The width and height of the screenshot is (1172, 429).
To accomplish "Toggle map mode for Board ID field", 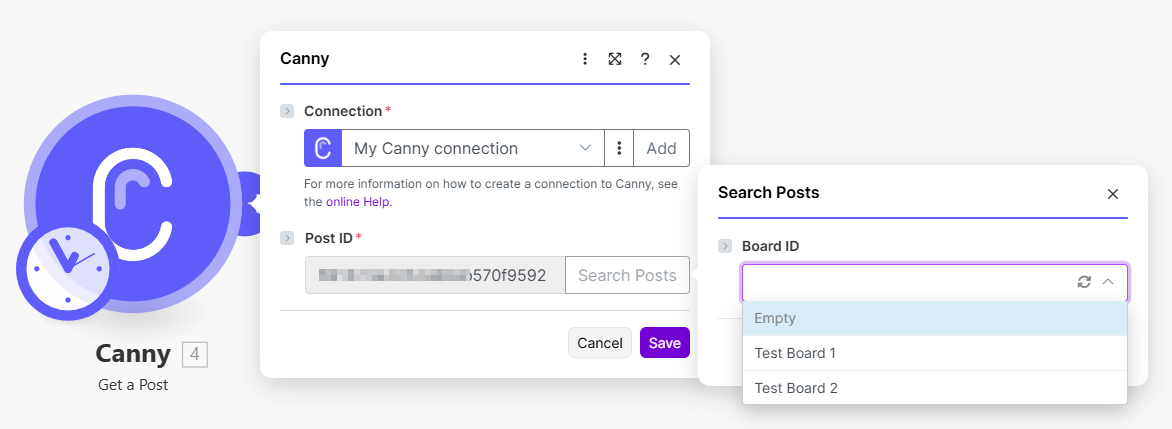I will pyautogui.click(x=725, y=246).
